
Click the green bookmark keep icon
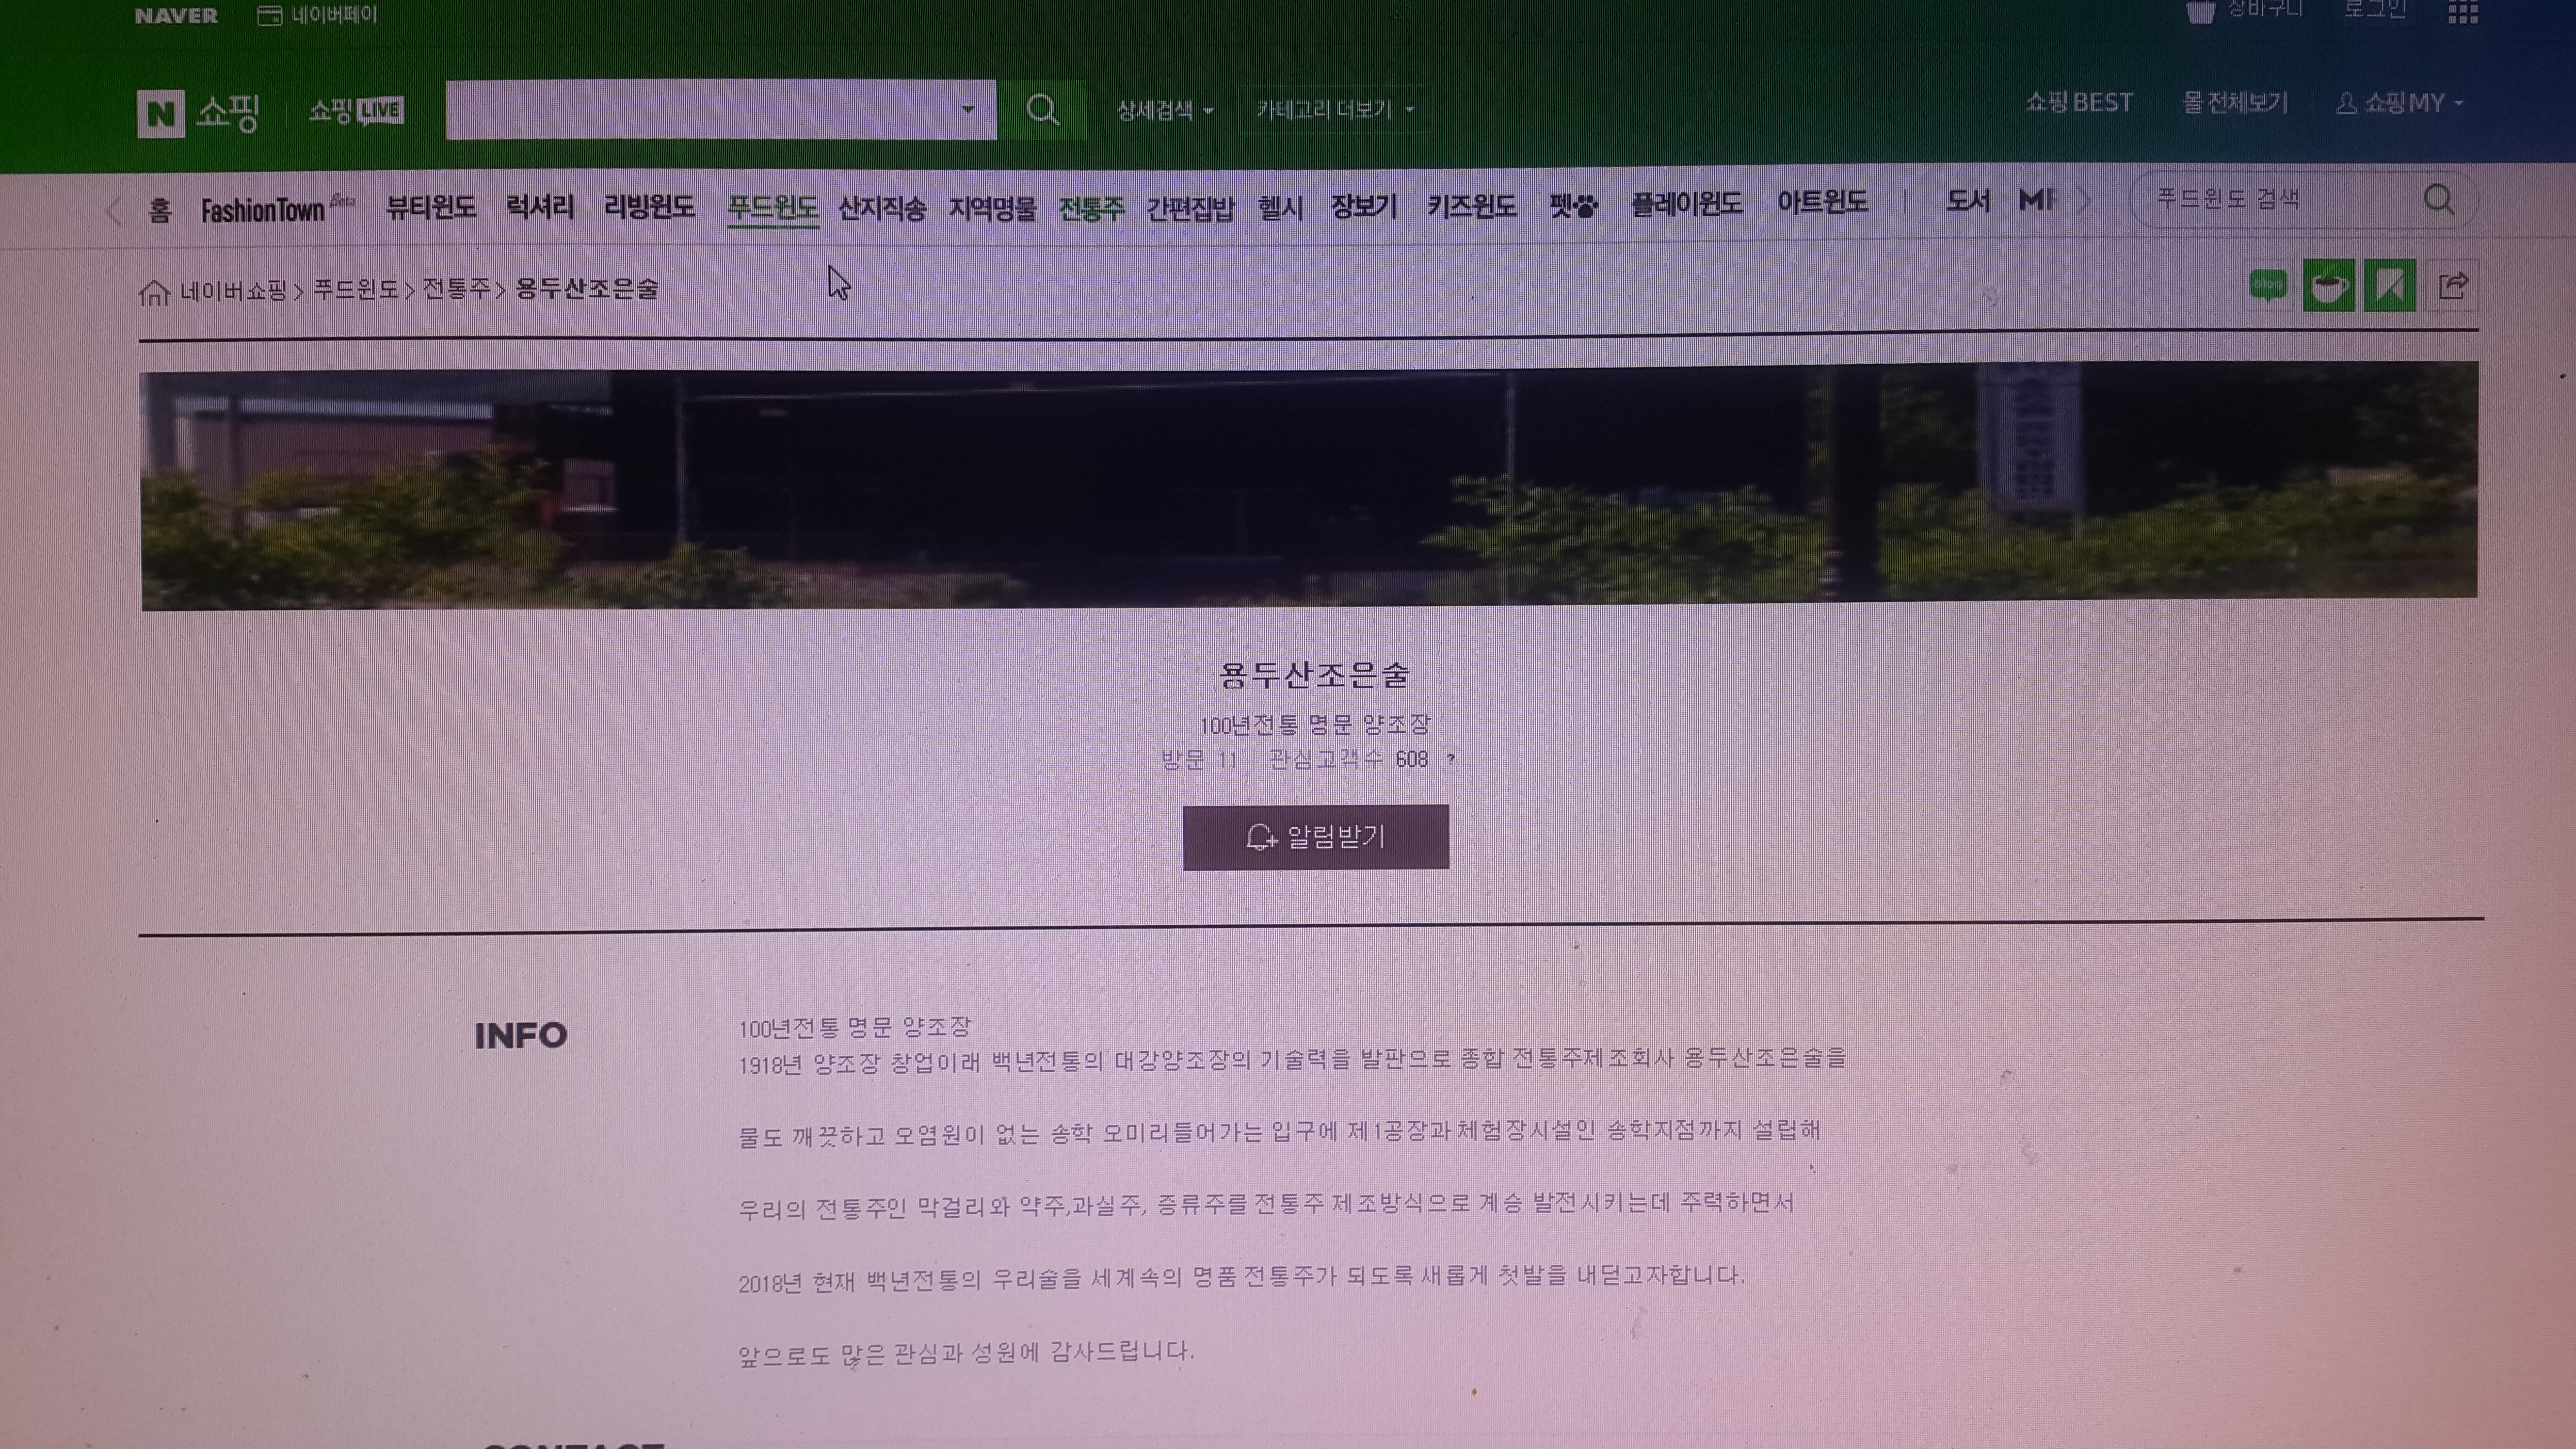pos(2389,287)
